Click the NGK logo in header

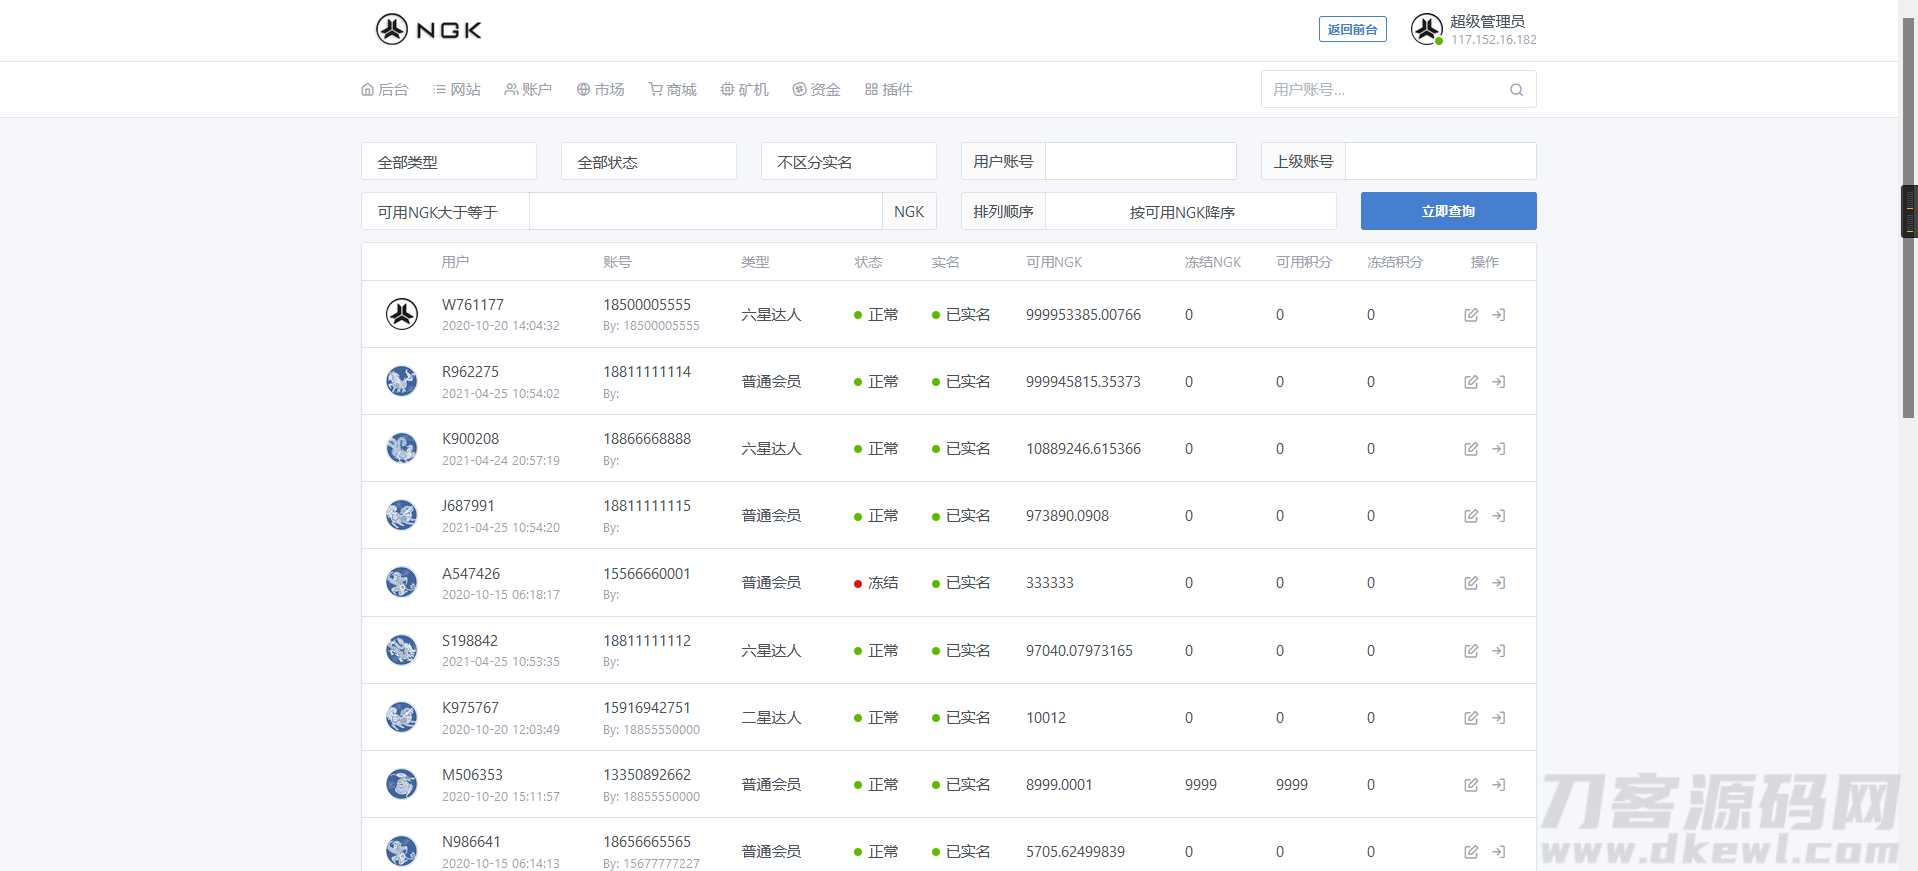429,30
